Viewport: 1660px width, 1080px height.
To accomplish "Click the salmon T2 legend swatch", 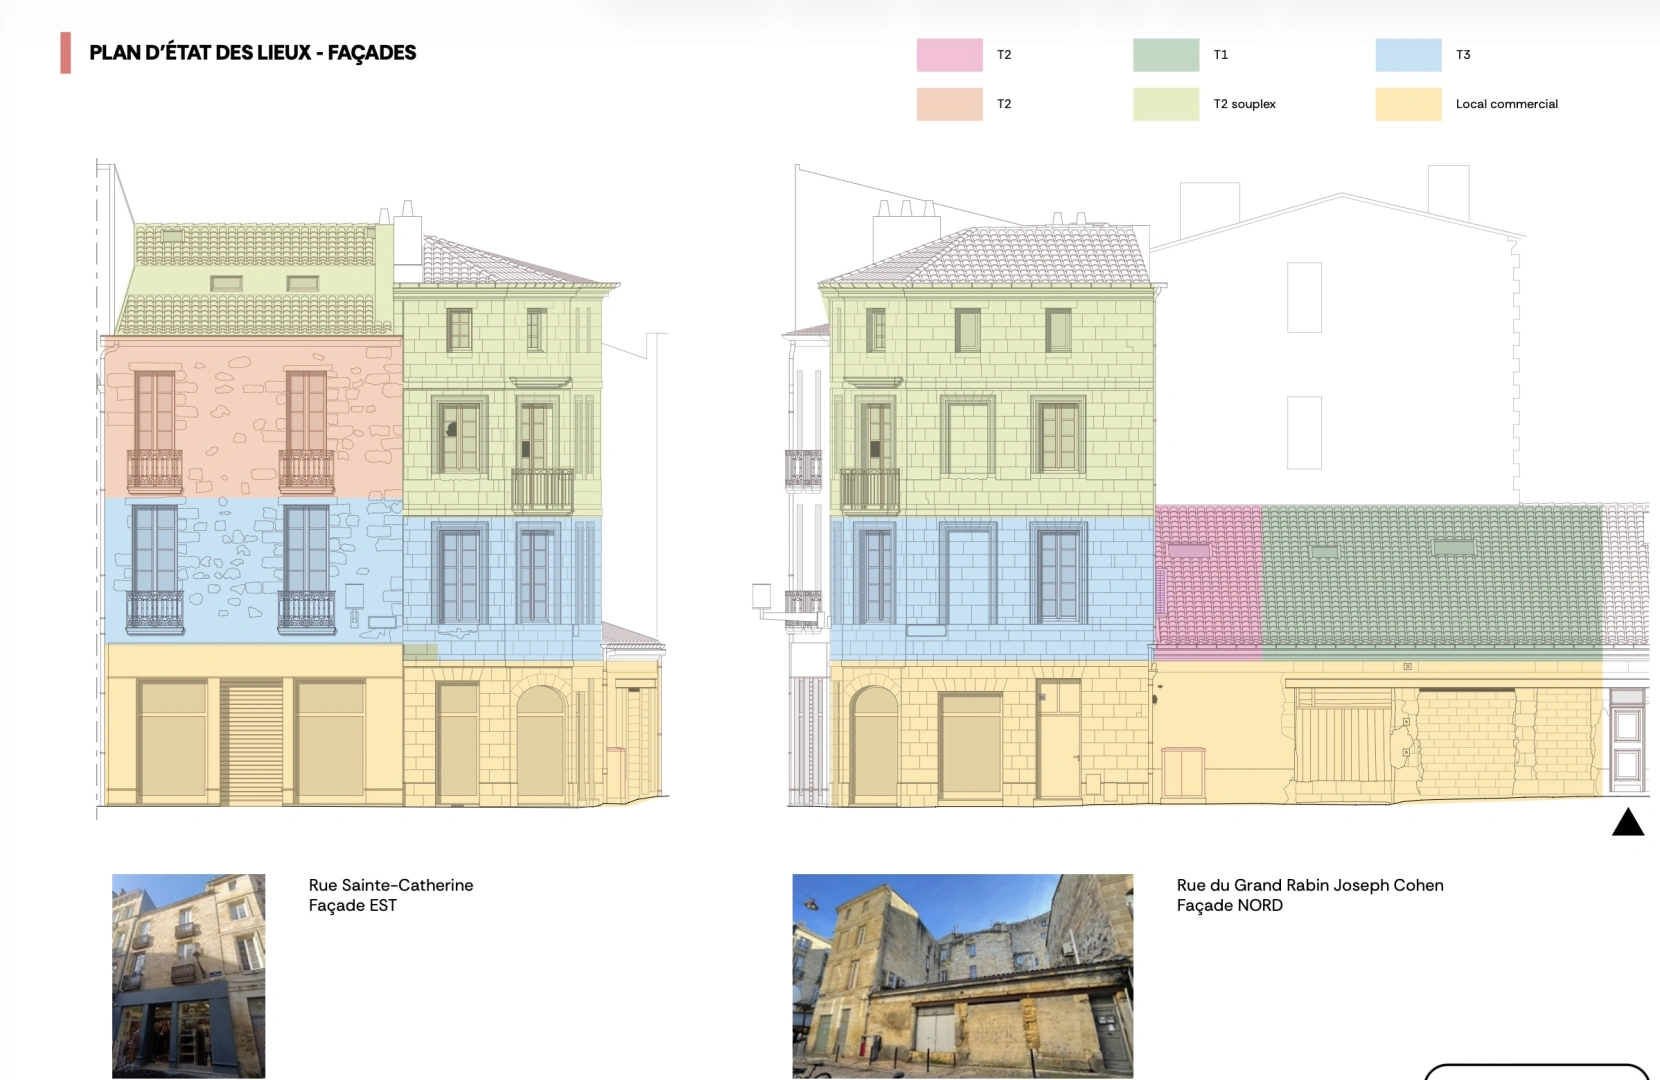I will point(949,104).
